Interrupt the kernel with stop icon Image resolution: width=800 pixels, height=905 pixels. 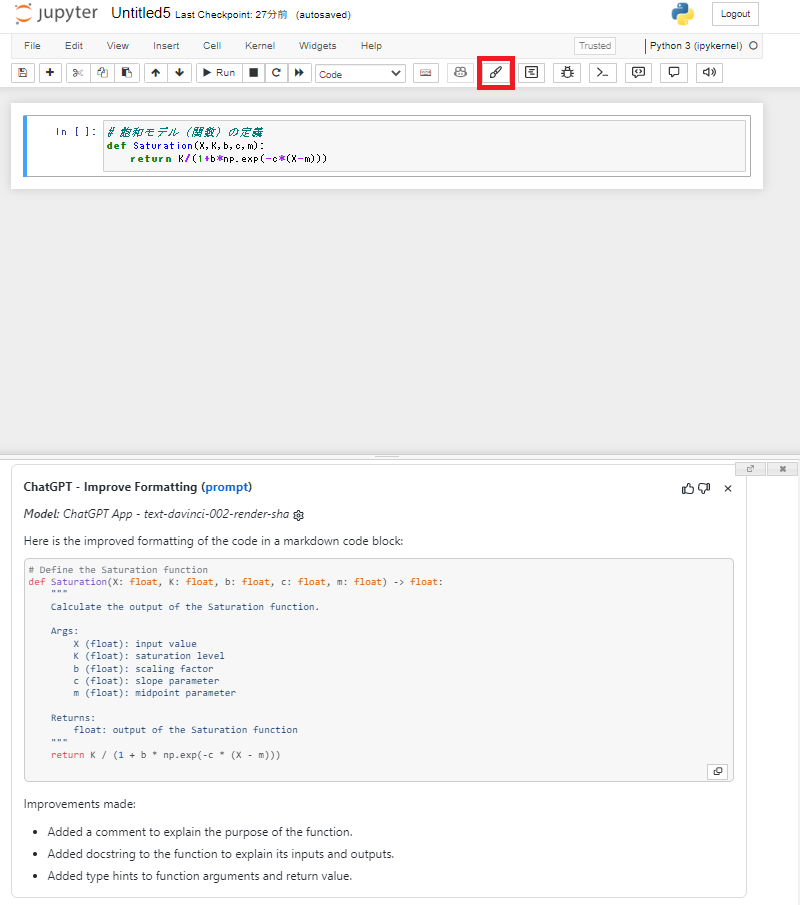tap(253, 73)
